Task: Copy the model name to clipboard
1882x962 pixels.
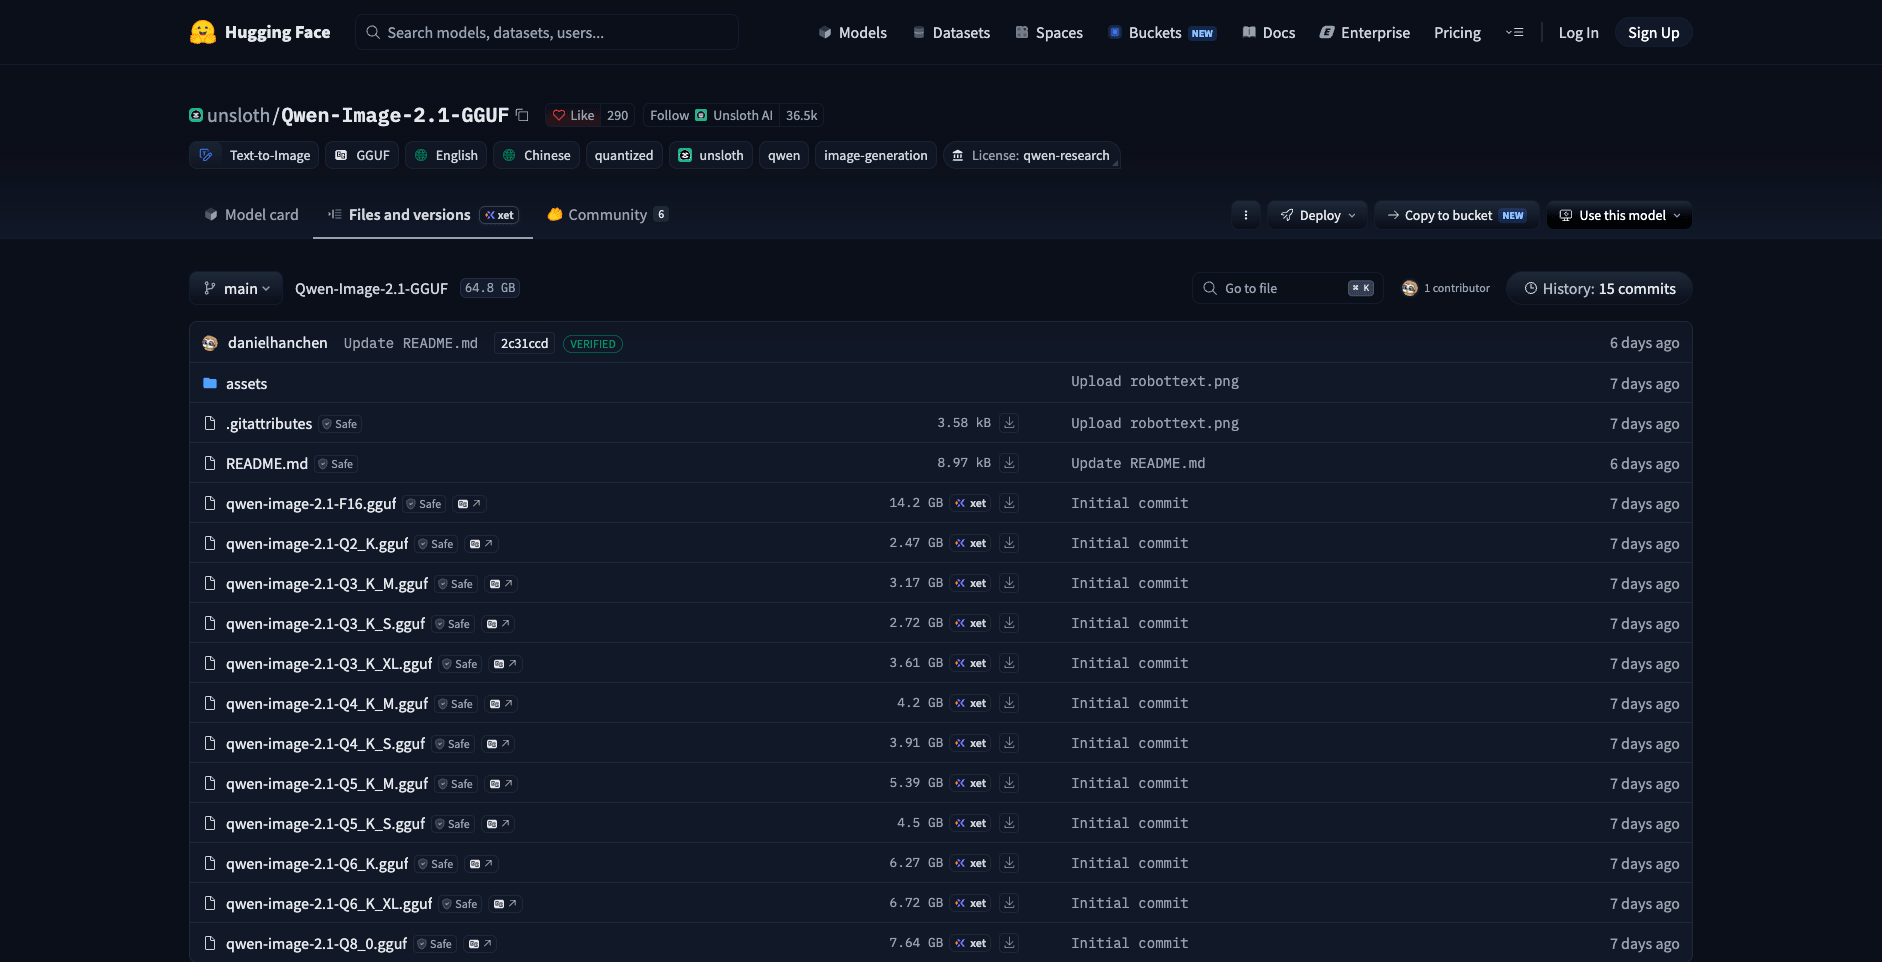Action: [x=522, y=115]
